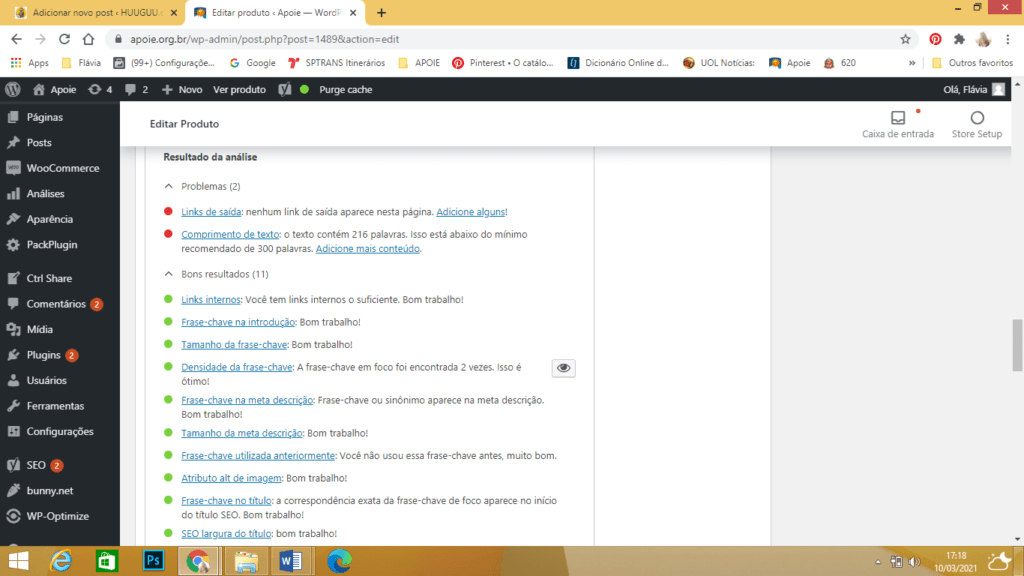
Task: Open the Windows Start menu
Action: coord(18,561)
